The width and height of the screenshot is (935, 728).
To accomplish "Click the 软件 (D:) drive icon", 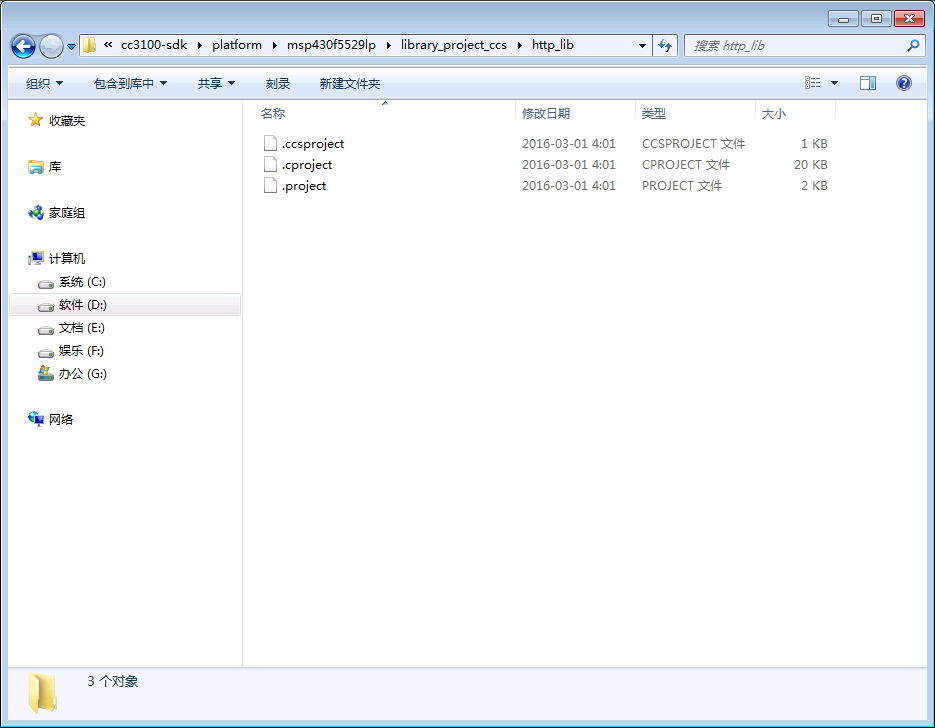I will pos(46,307).
